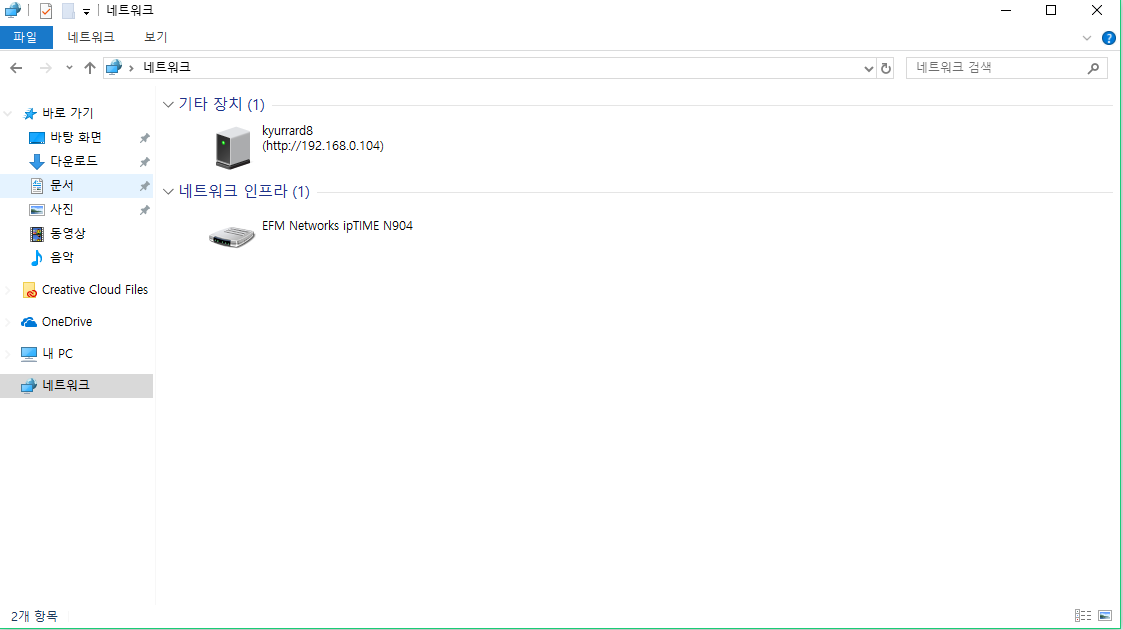Unpin 문서 using its pin icon
The height and width of the screenshot is (630, 1123).
[x=144, y=185]
